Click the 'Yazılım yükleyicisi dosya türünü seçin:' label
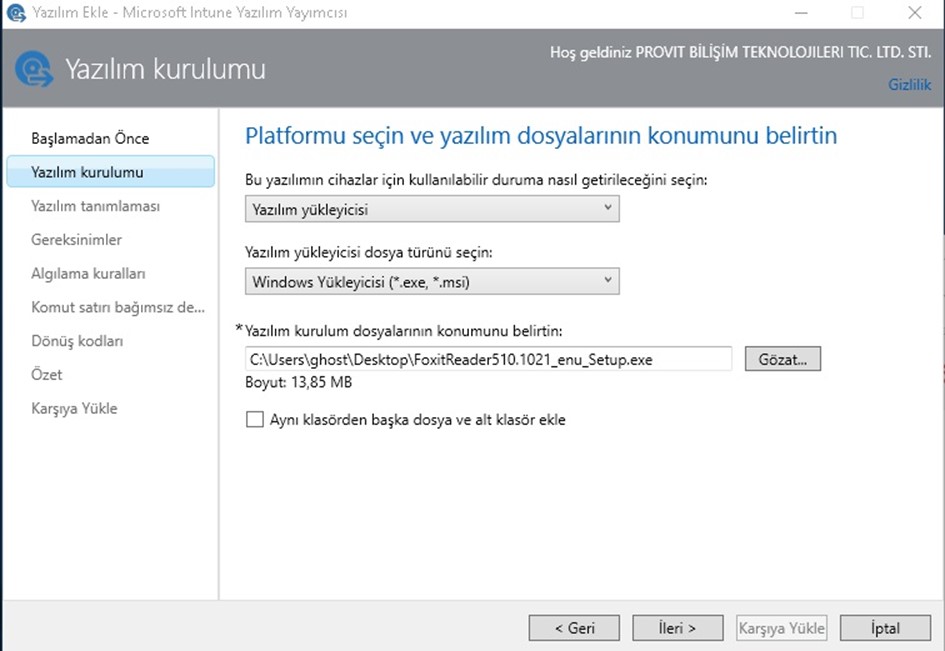 click(x=368, y=253)
